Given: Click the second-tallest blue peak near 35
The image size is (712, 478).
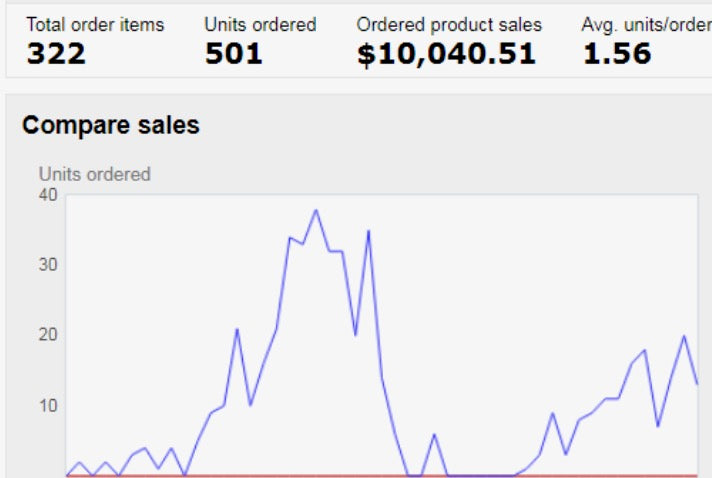Looking at the screenshot, I should coord(368,231).
